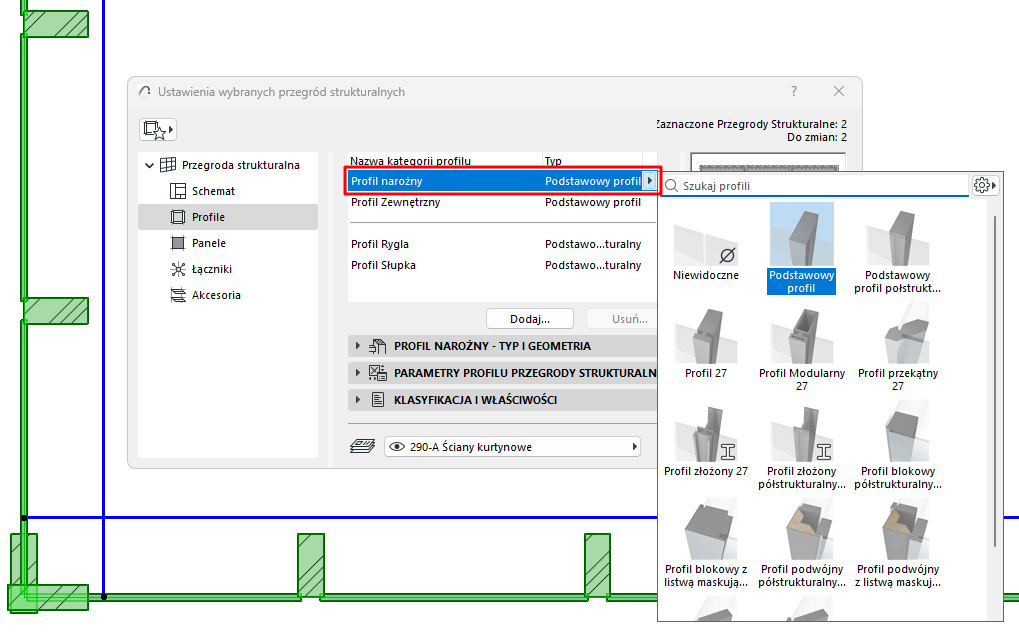Click the Typ column header
Viewport: 1019px width, 637px height.
553,161
